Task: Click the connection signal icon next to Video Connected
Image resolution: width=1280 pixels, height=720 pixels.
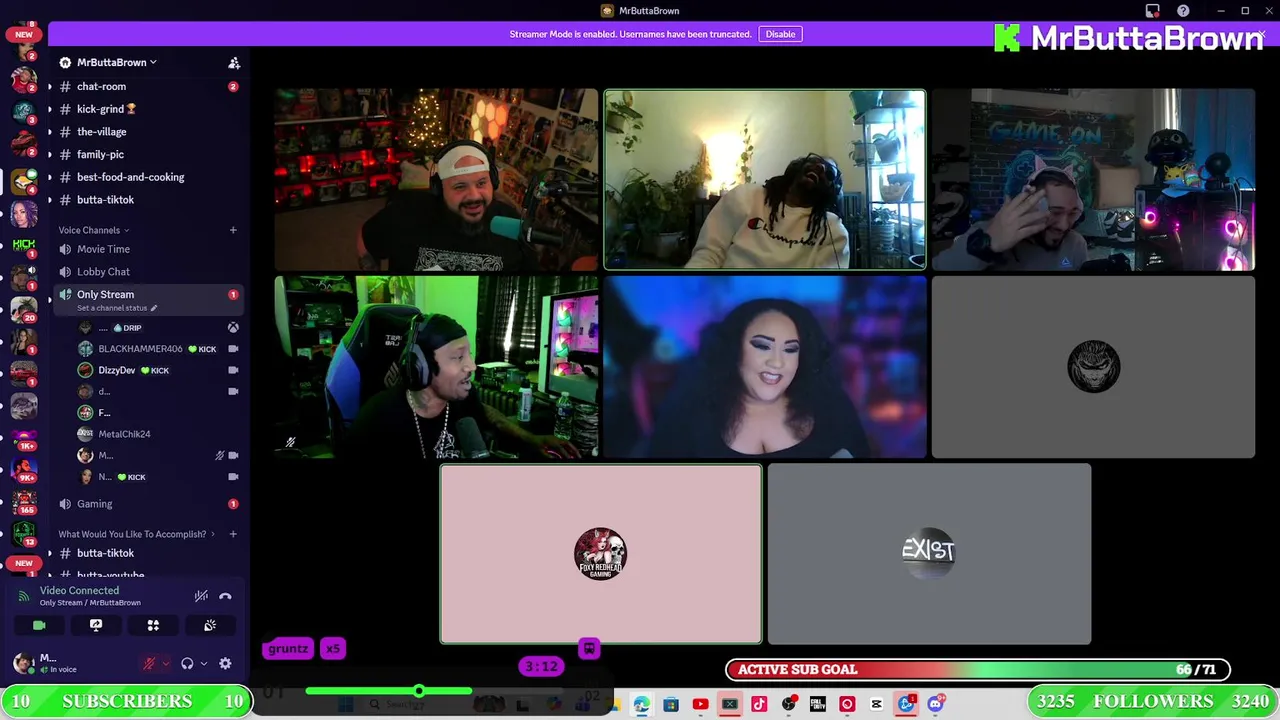Action: pyautogui.click(x=24, y=596)
